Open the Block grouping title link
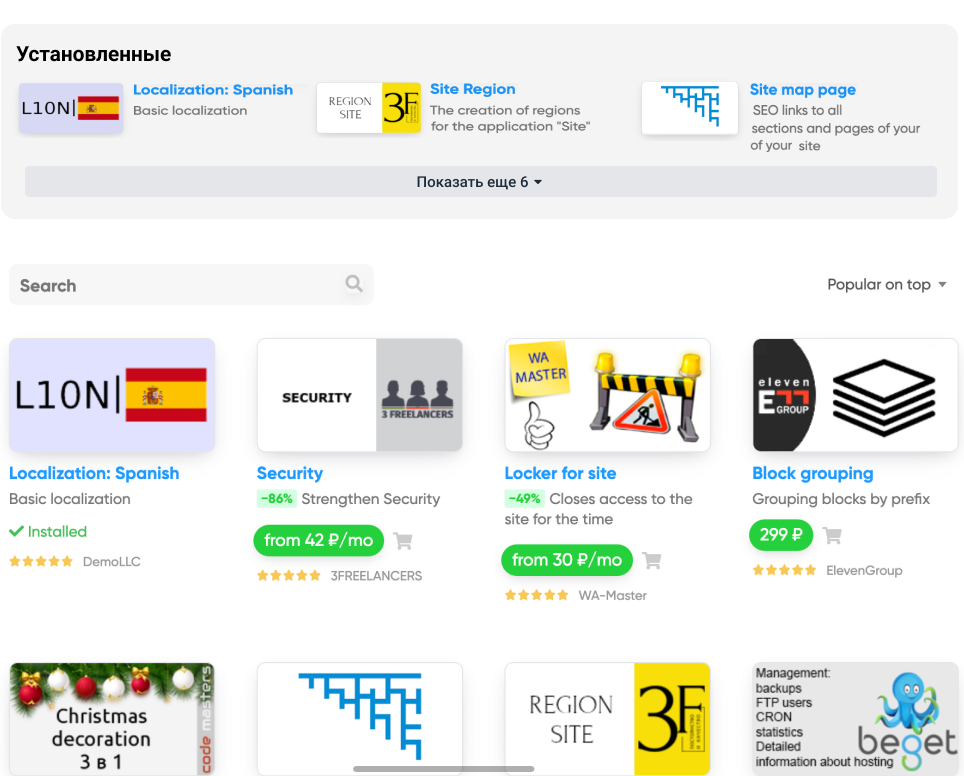 [x=813, y=473]
